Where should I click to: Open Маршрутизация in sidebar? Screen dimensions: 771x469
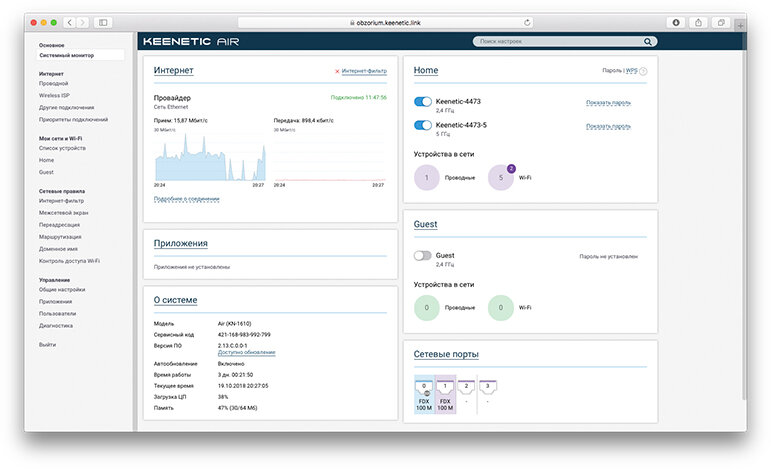point(60,237)
